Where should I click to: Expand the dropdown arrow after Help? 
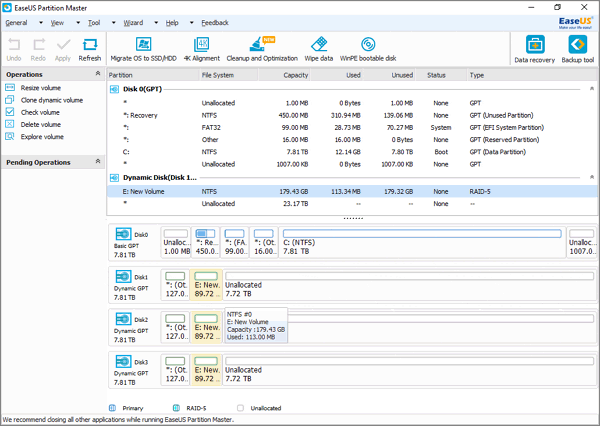[x=192, y=23]
